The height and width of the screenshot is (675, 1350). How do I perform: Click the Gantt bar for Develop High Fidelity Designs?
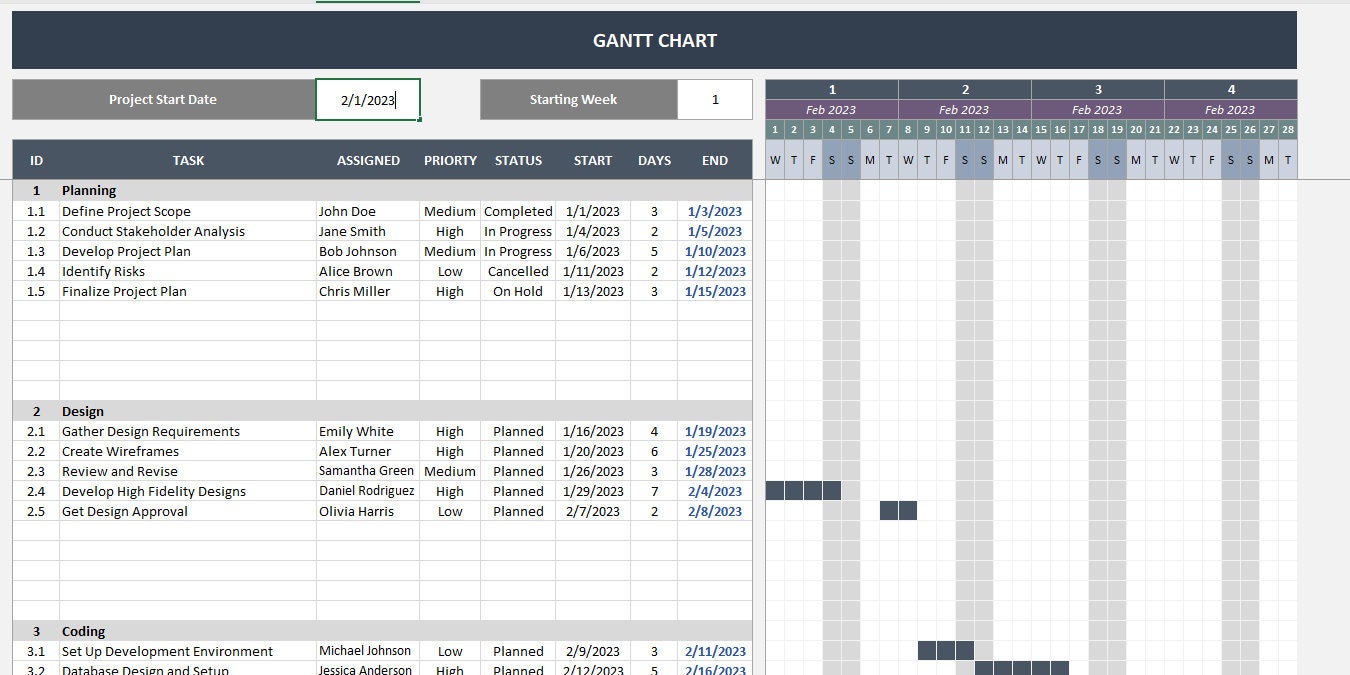[803, 491]
